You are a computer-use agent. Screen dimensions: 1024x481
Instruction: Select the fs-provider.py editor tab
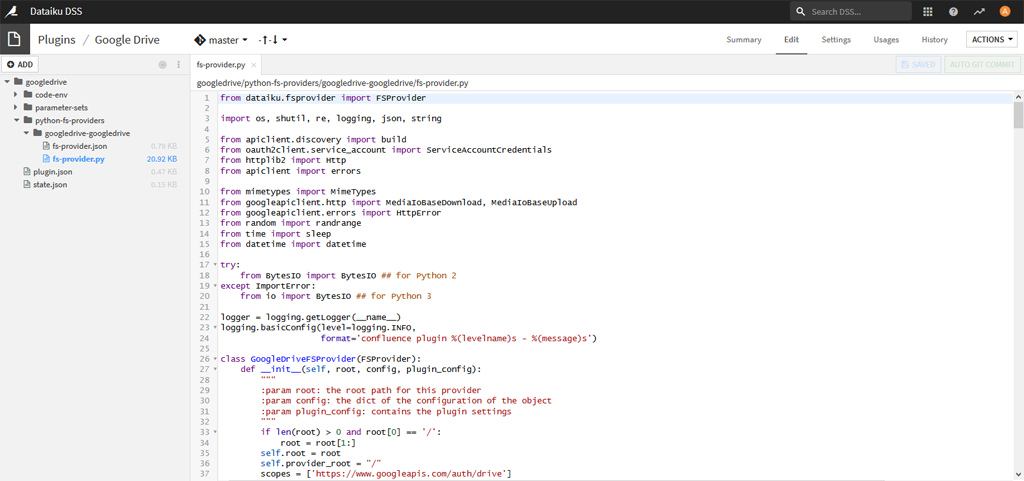click(x=221, y=65)
